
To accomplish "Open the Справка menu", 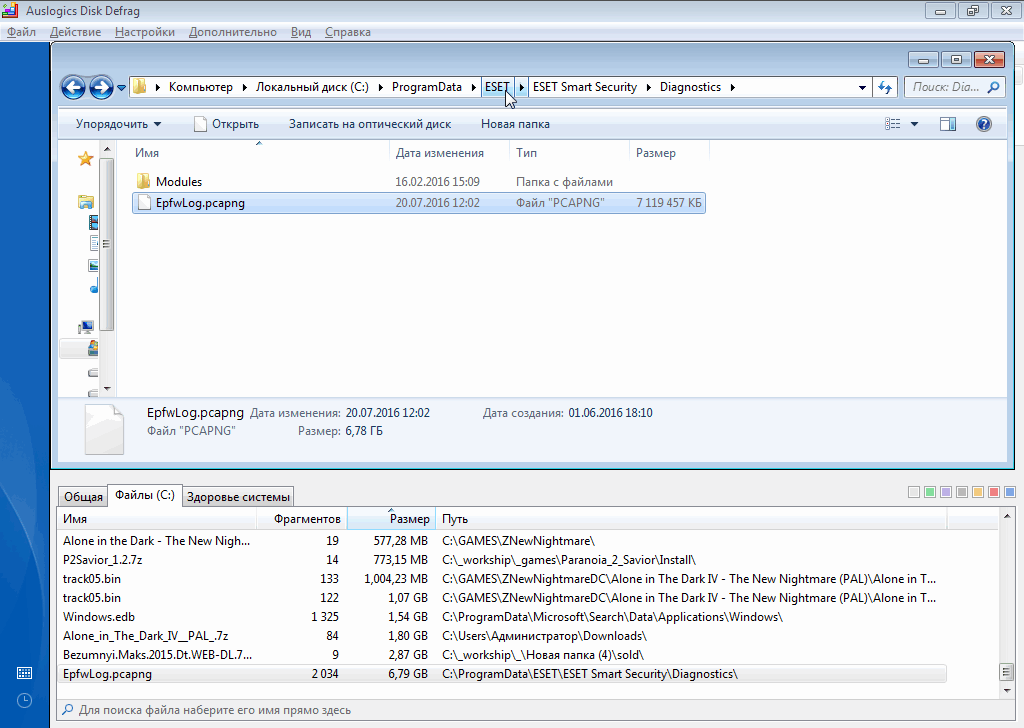I will point(348,32).
